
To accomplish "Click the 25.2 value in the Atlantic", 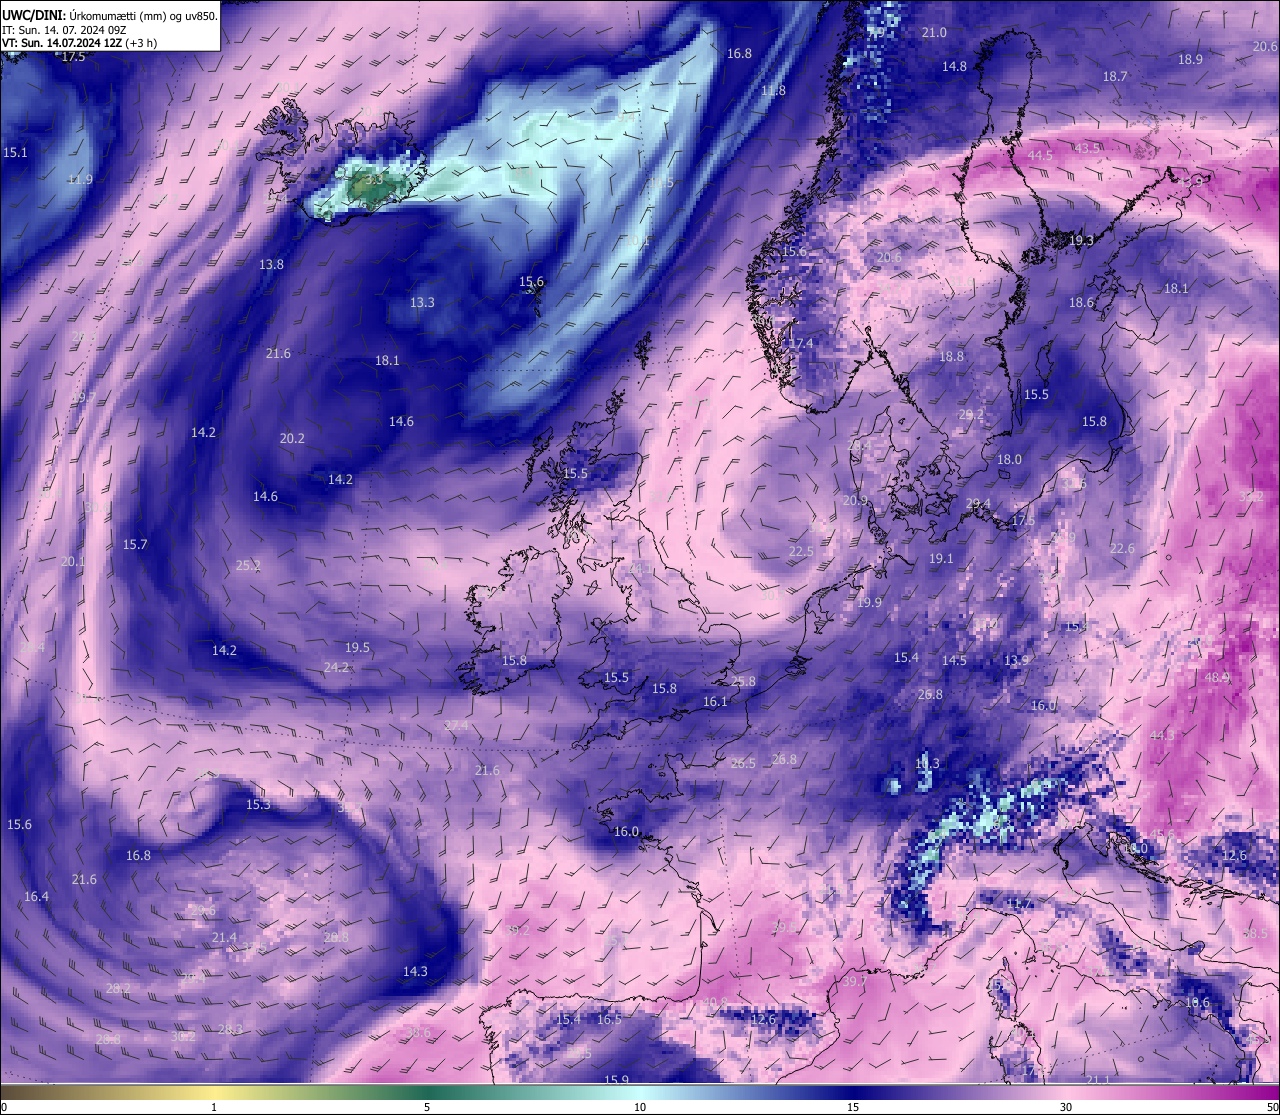I will pyautogui.click(x=248, y=566).
